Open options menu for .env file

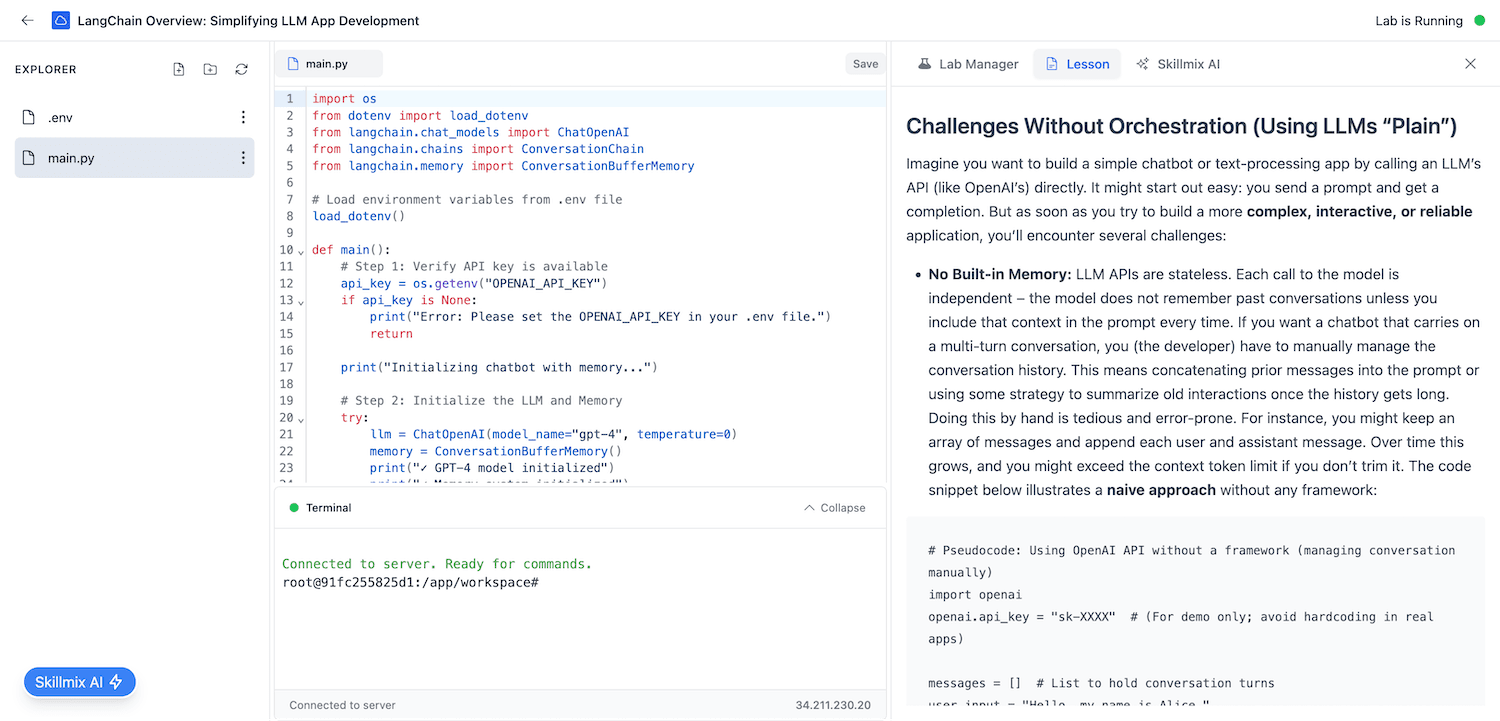[243, 117]
